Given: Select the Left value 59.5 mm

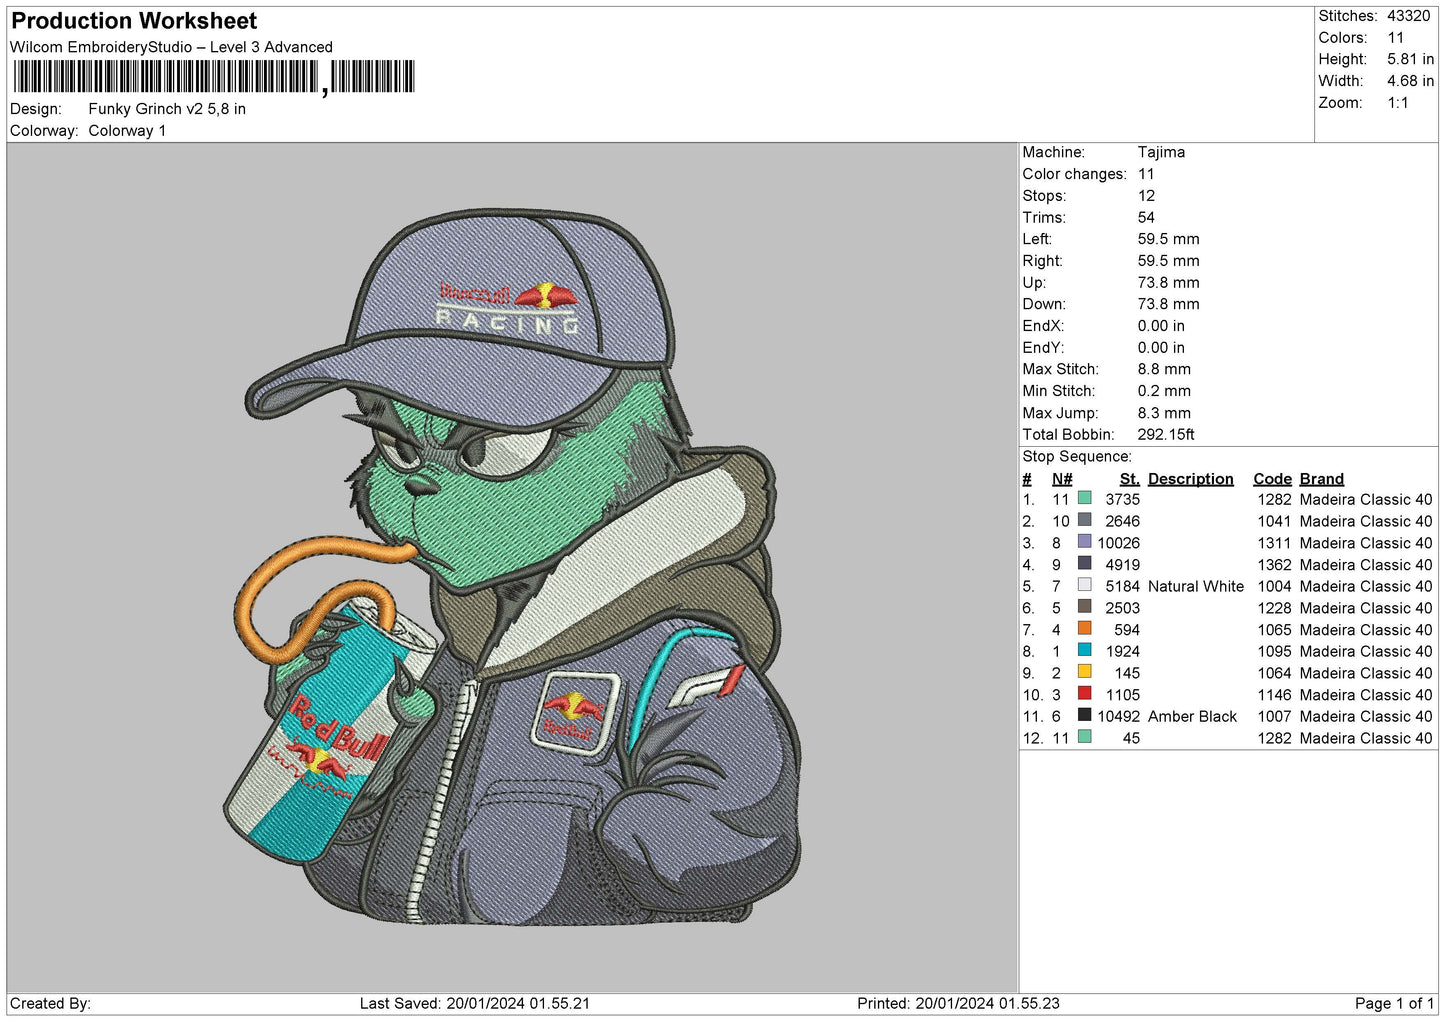Looking at the screenshot, I should (x=1168, y=239).
